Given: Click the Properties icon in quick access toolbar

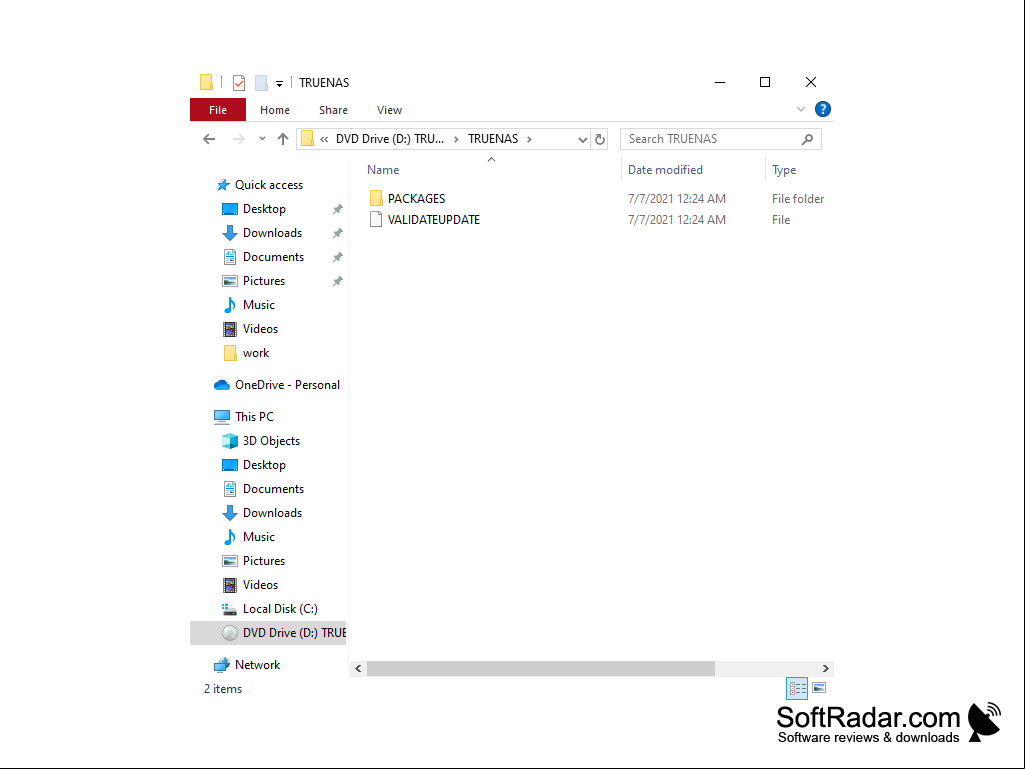Looking at the screenshot, I should click(x=239, y=82).
